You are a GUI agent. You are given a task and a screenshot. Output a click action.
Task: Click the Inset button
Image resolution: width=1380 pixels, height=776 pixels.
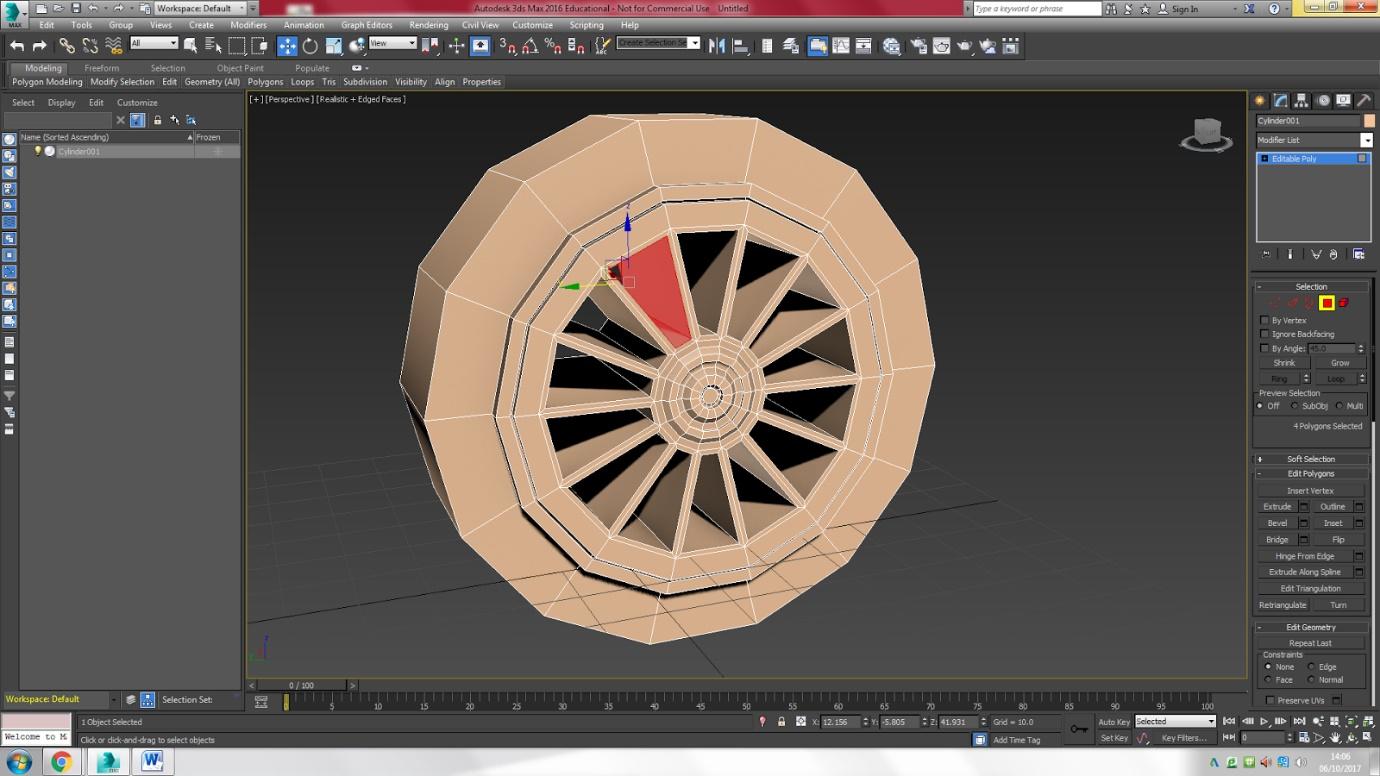tap(1333, 523)
